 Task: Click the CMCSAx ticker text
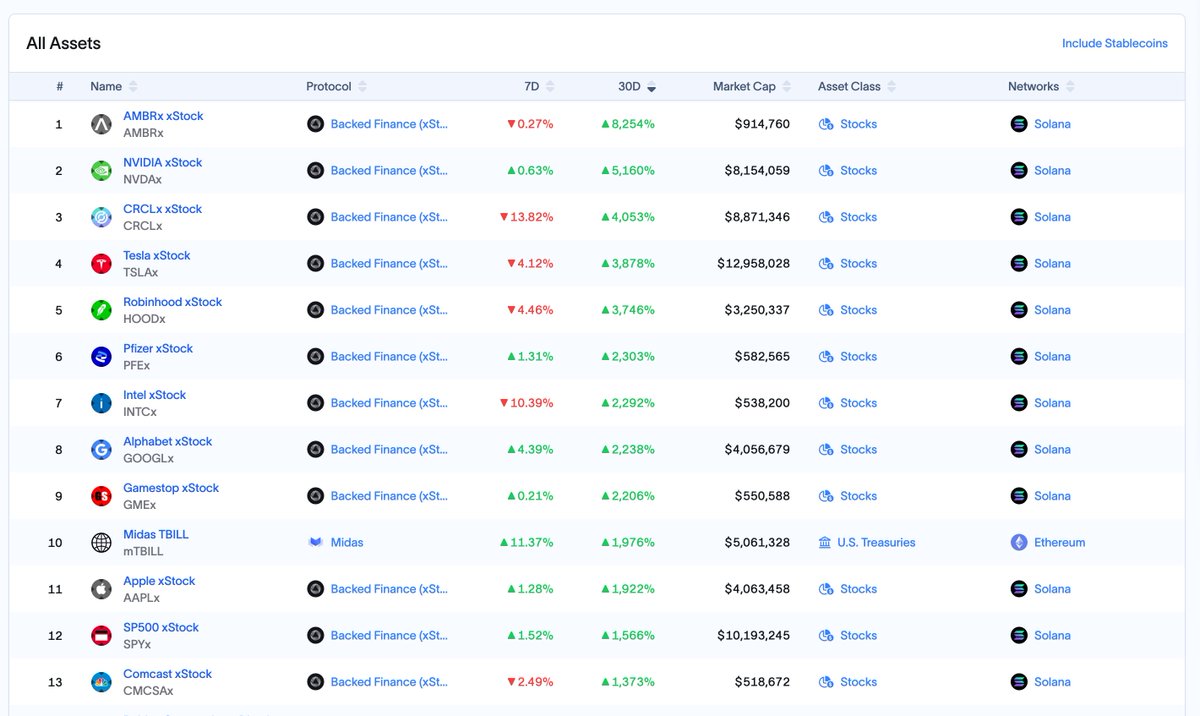[x=148, y=691]
